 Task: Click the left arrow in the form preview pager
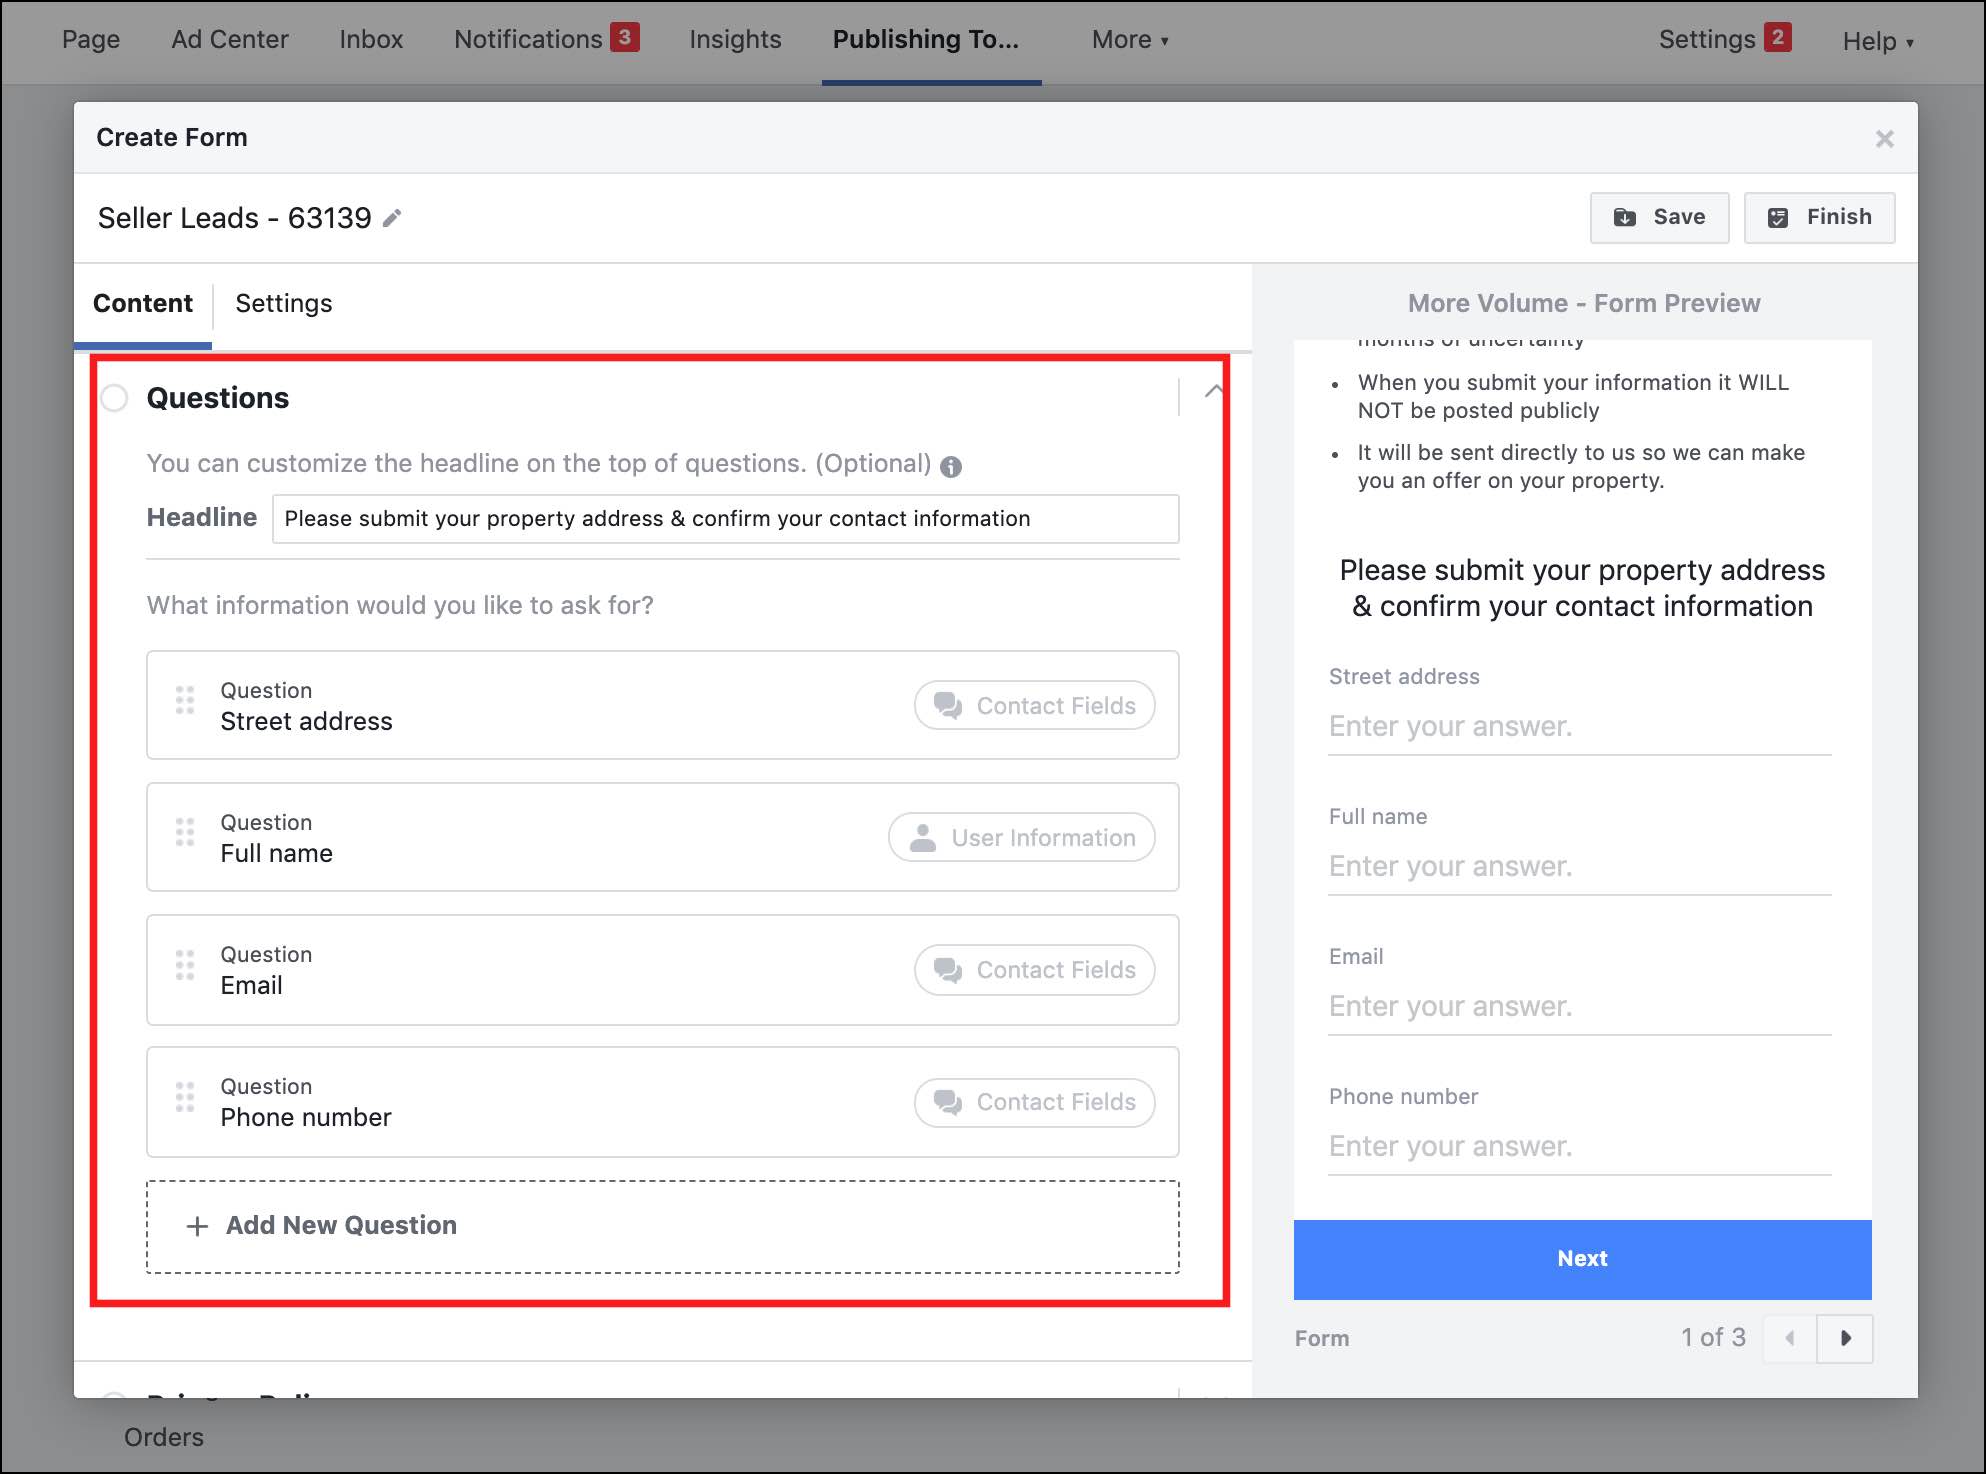coord(1788,1338)
